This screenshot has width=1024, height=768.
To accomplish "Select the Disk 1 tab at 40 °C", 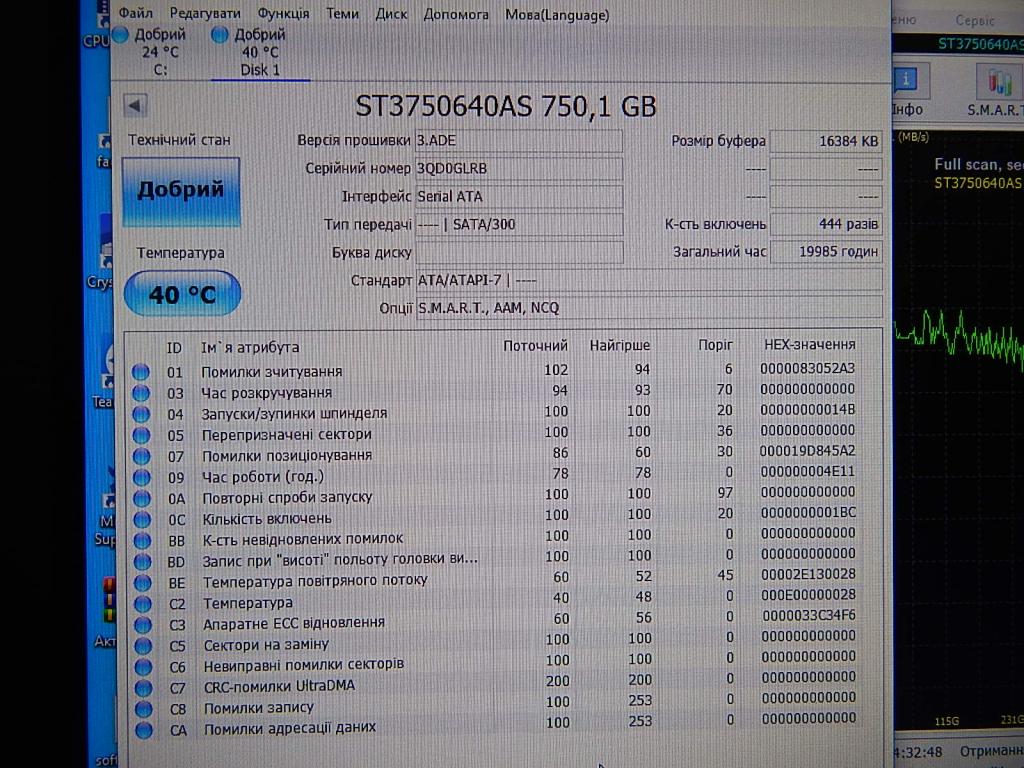I will click(260, 52).
